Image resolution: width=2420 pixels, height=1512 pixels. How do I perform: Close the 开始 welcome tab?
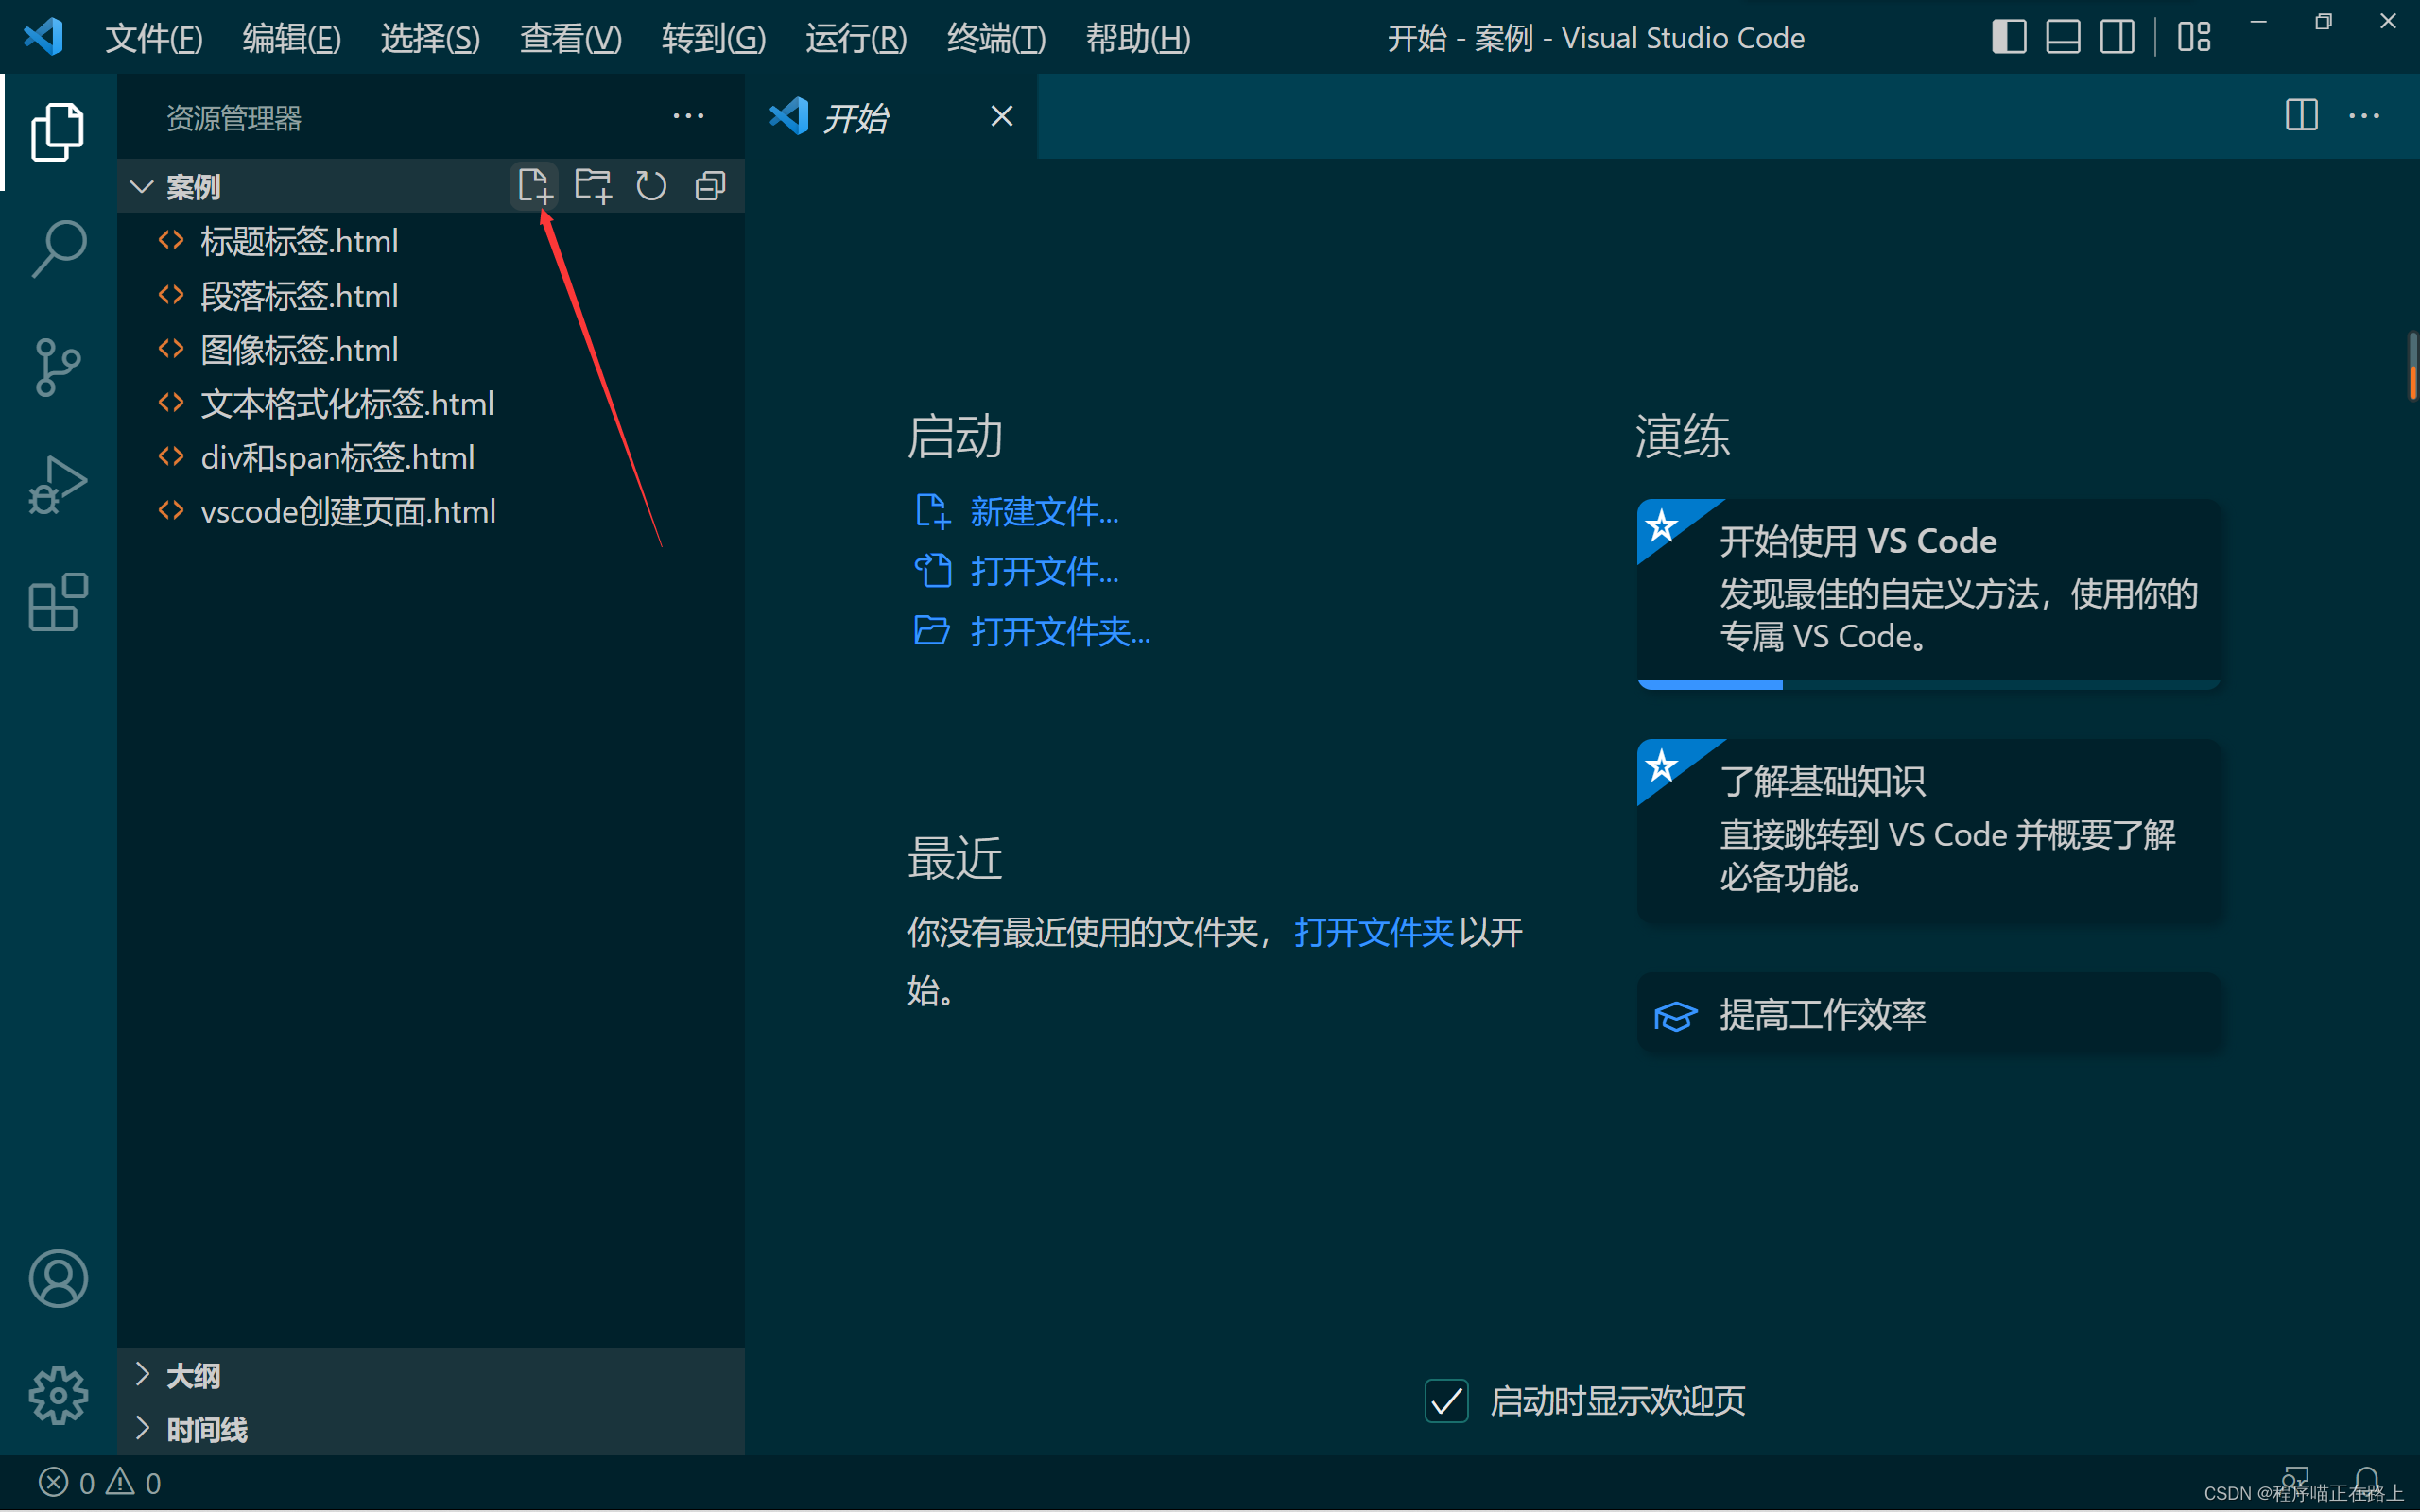coord(1001,117)
